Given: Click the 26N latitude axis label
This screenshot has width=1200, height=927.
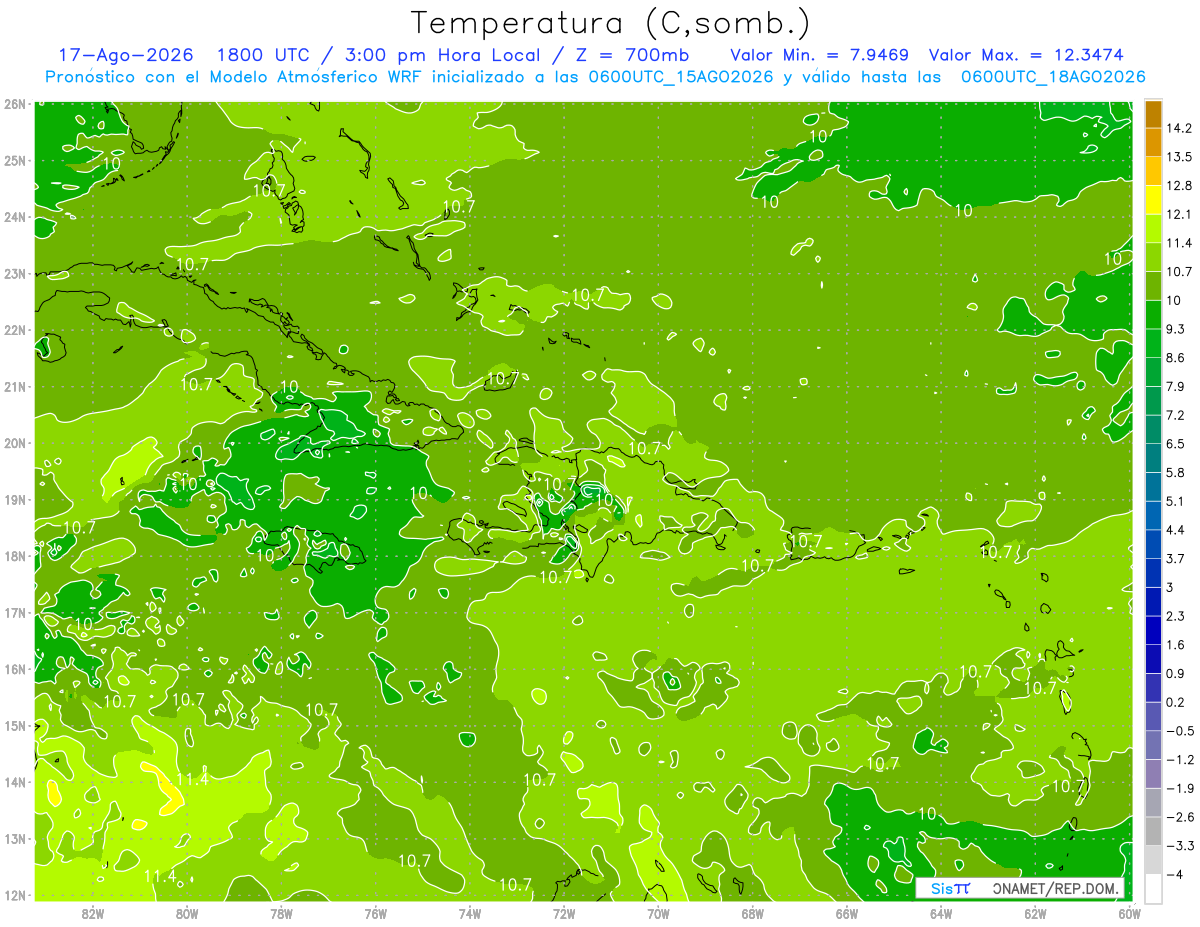Looking at the screenshot, I should pyautogui.click(x=15, y=103).
